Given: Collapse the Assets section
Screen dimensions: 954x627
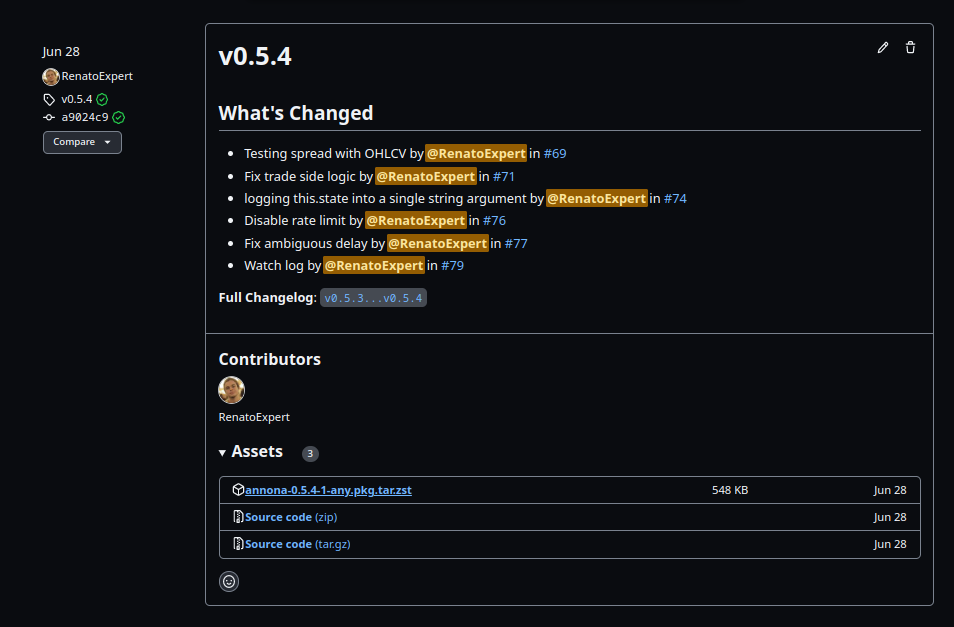Looking at the screenshot, I should point(222,452).
